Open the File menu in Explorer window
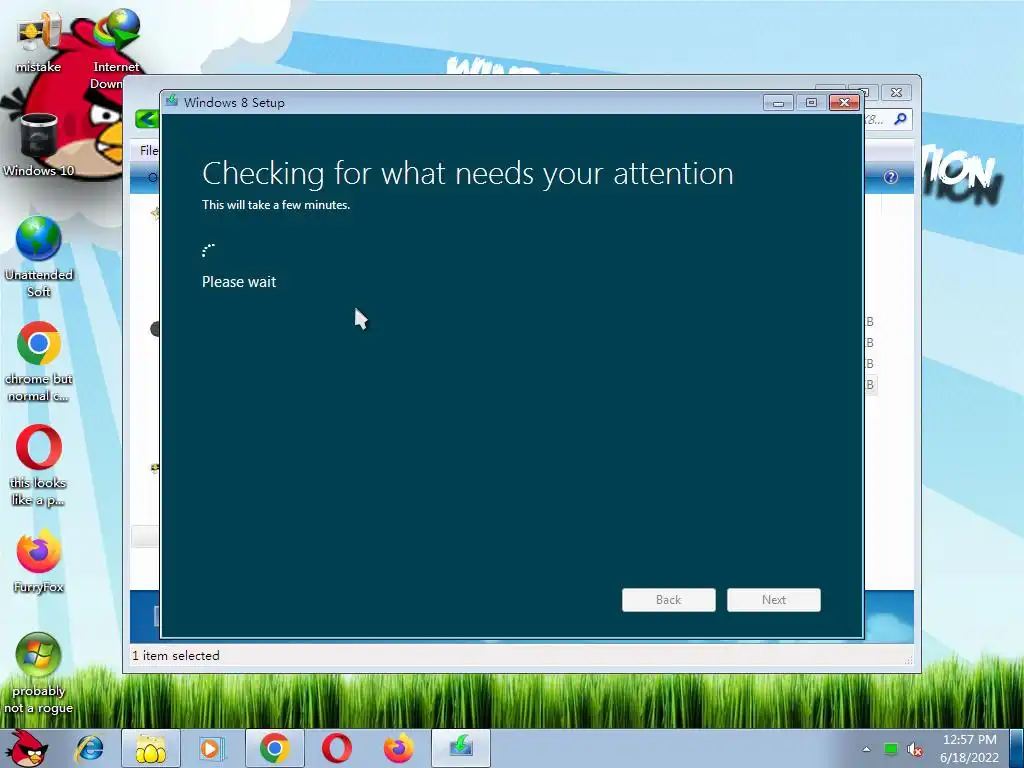This screenshot has width=1024, height=768. tap(148, 150)
